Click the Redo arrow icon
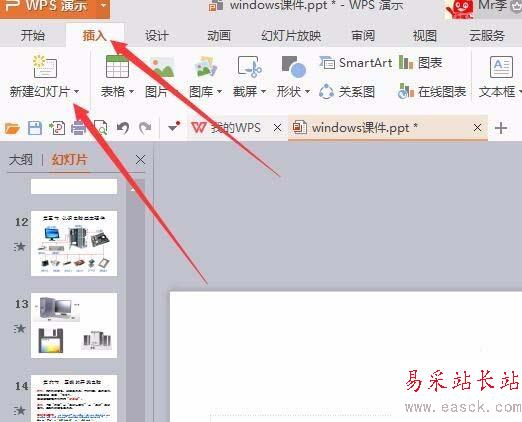522x422 pixels. 145,128
